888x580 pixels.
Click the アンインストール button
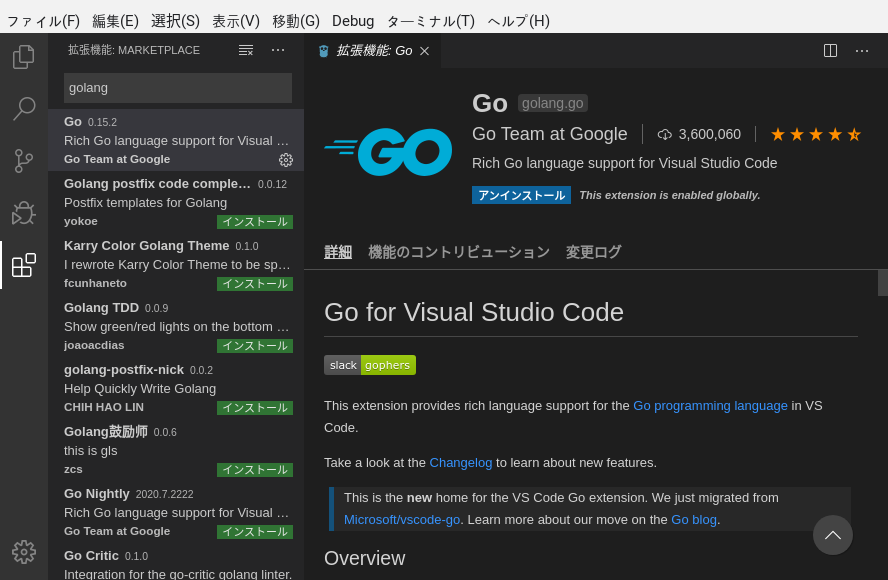521,195
